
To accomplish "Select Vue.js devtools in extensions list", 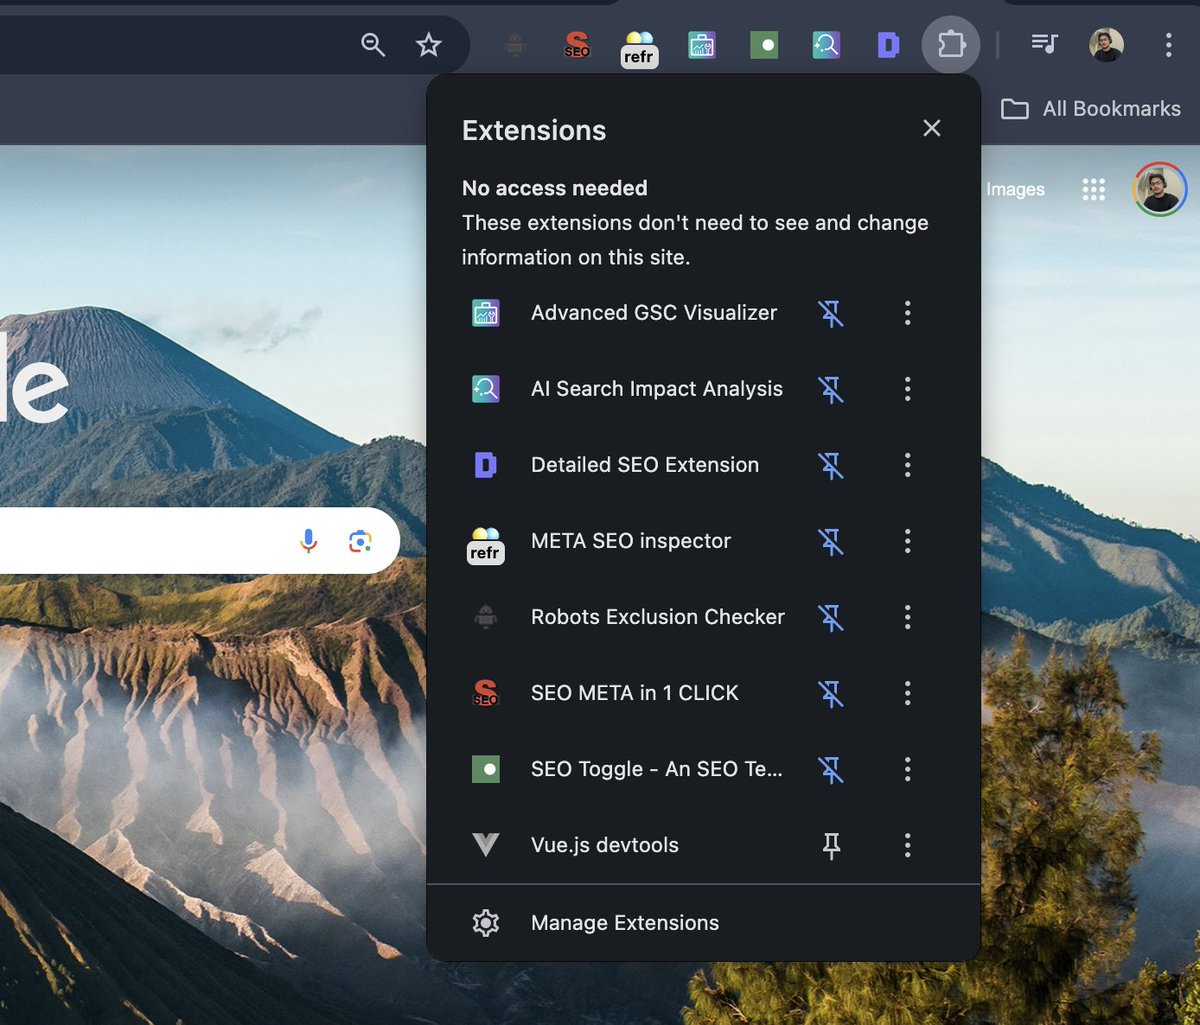I will (x=630, y=845).
